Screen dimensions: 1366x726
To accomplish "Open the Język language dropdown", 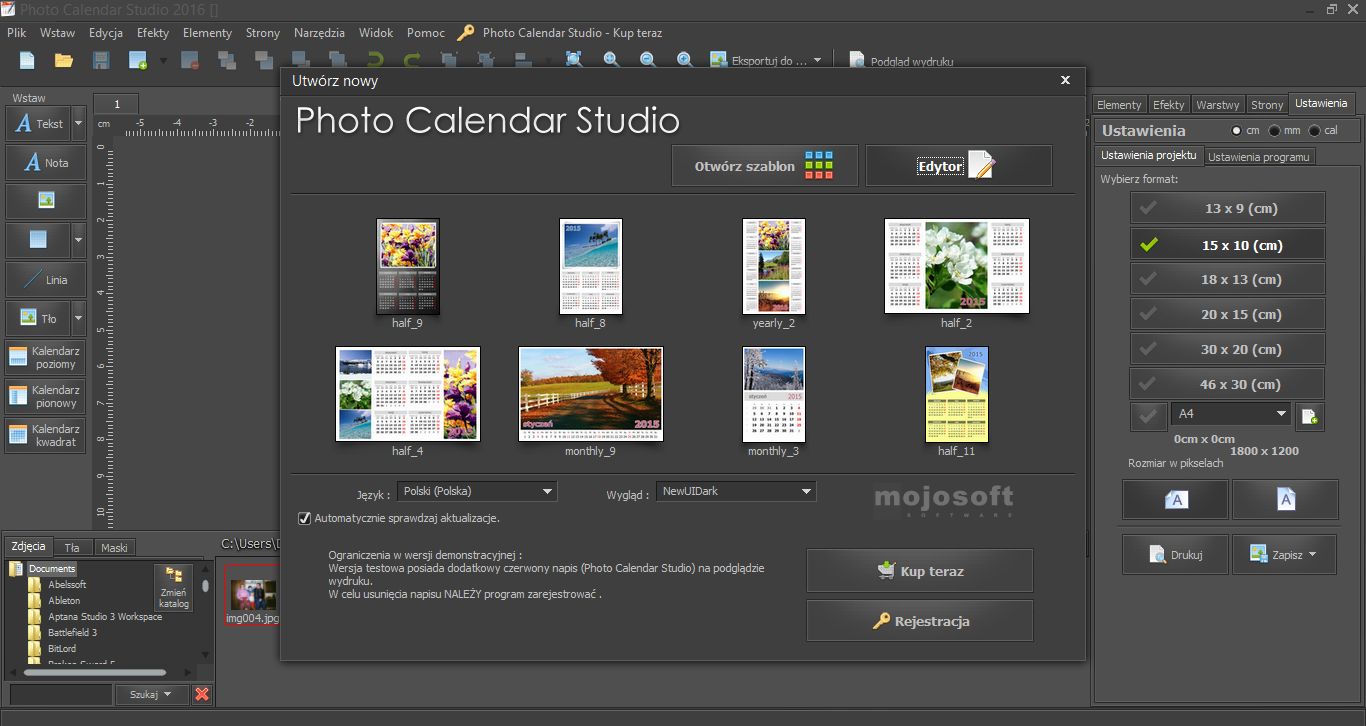I will tap(477, 491).
